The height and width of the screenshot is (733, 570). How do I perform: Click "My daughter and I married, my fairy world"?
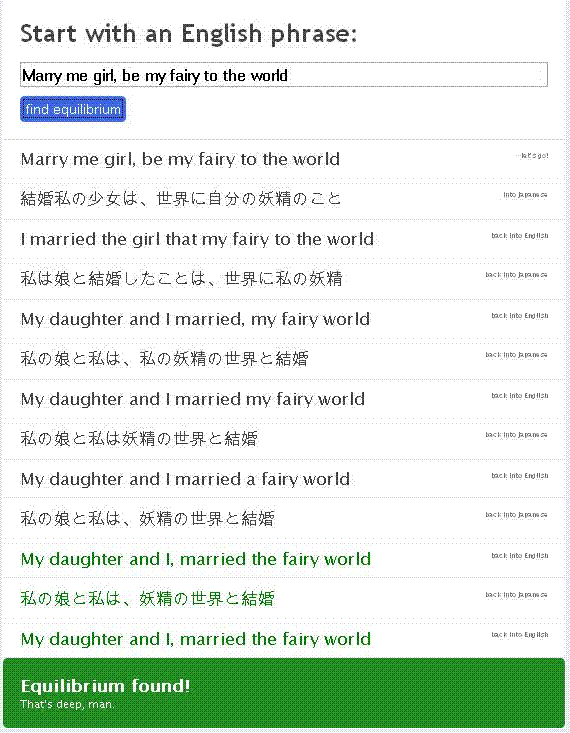tap(195, 319)
